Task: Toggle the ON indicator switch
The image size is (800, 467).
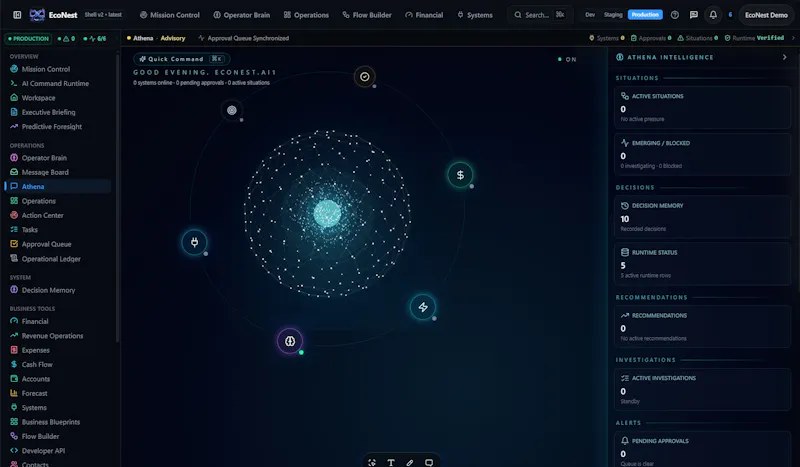Action: pyautogui.click(x=567, y=59)
